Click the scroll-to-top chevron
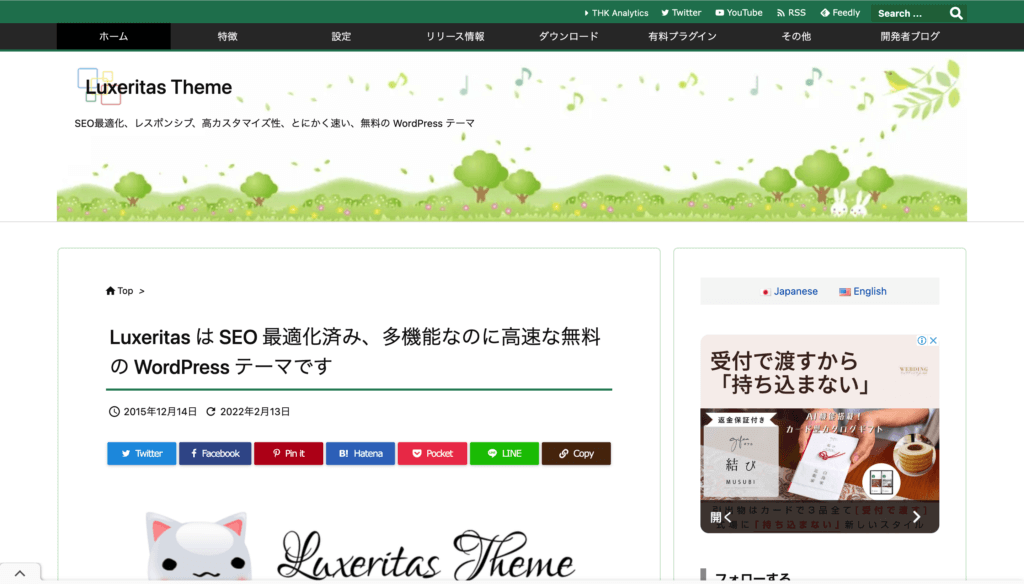Screen dimensions: 1024x584 [x=20, y=574]
